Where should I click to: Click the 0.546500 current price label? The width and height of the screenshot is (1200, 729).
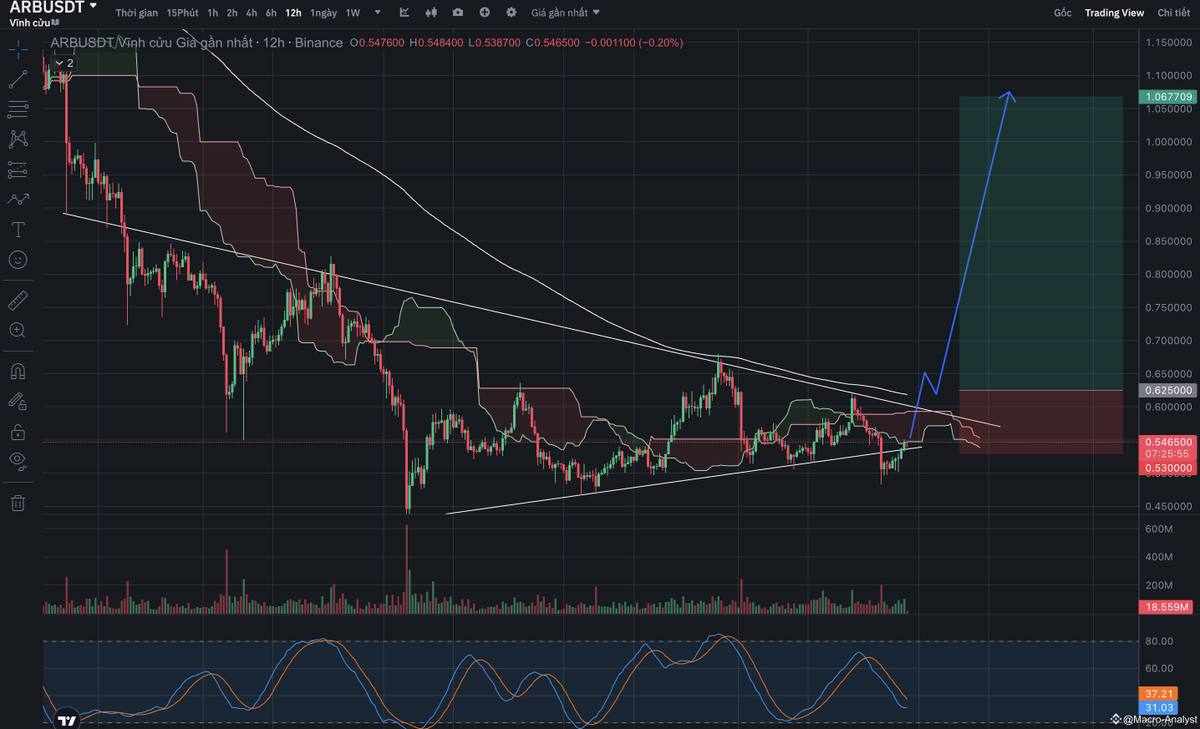pyautogui.click(x=1167, y=441)
